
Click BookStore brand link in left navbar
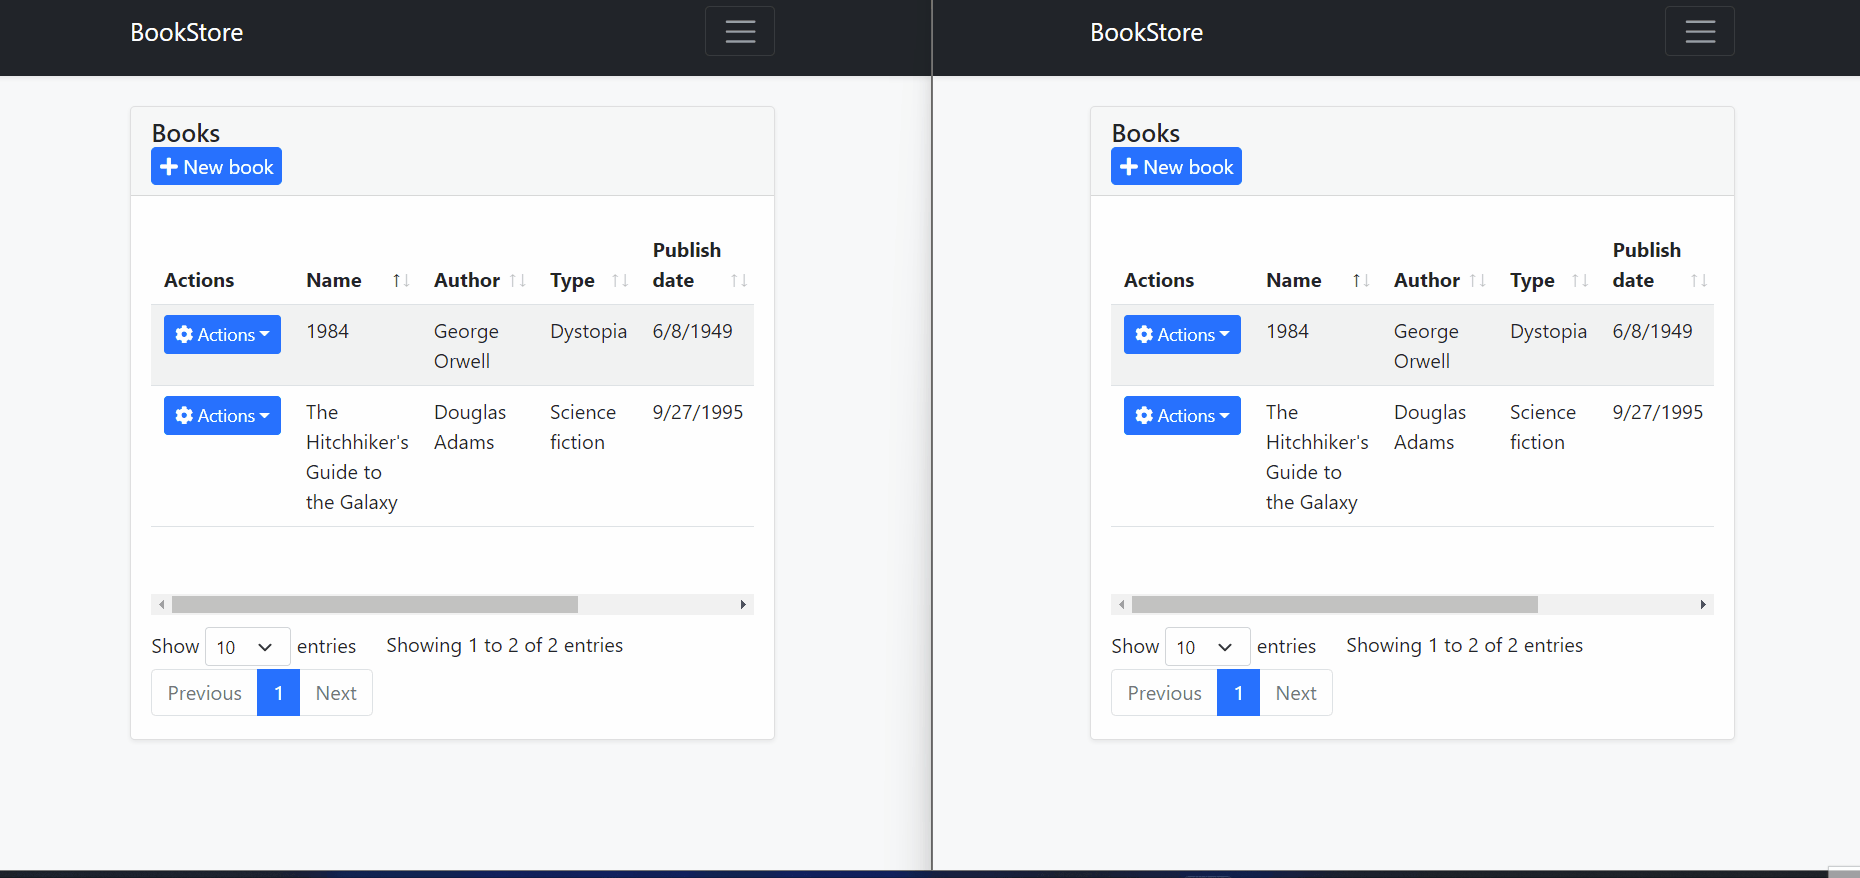[187, 33]
